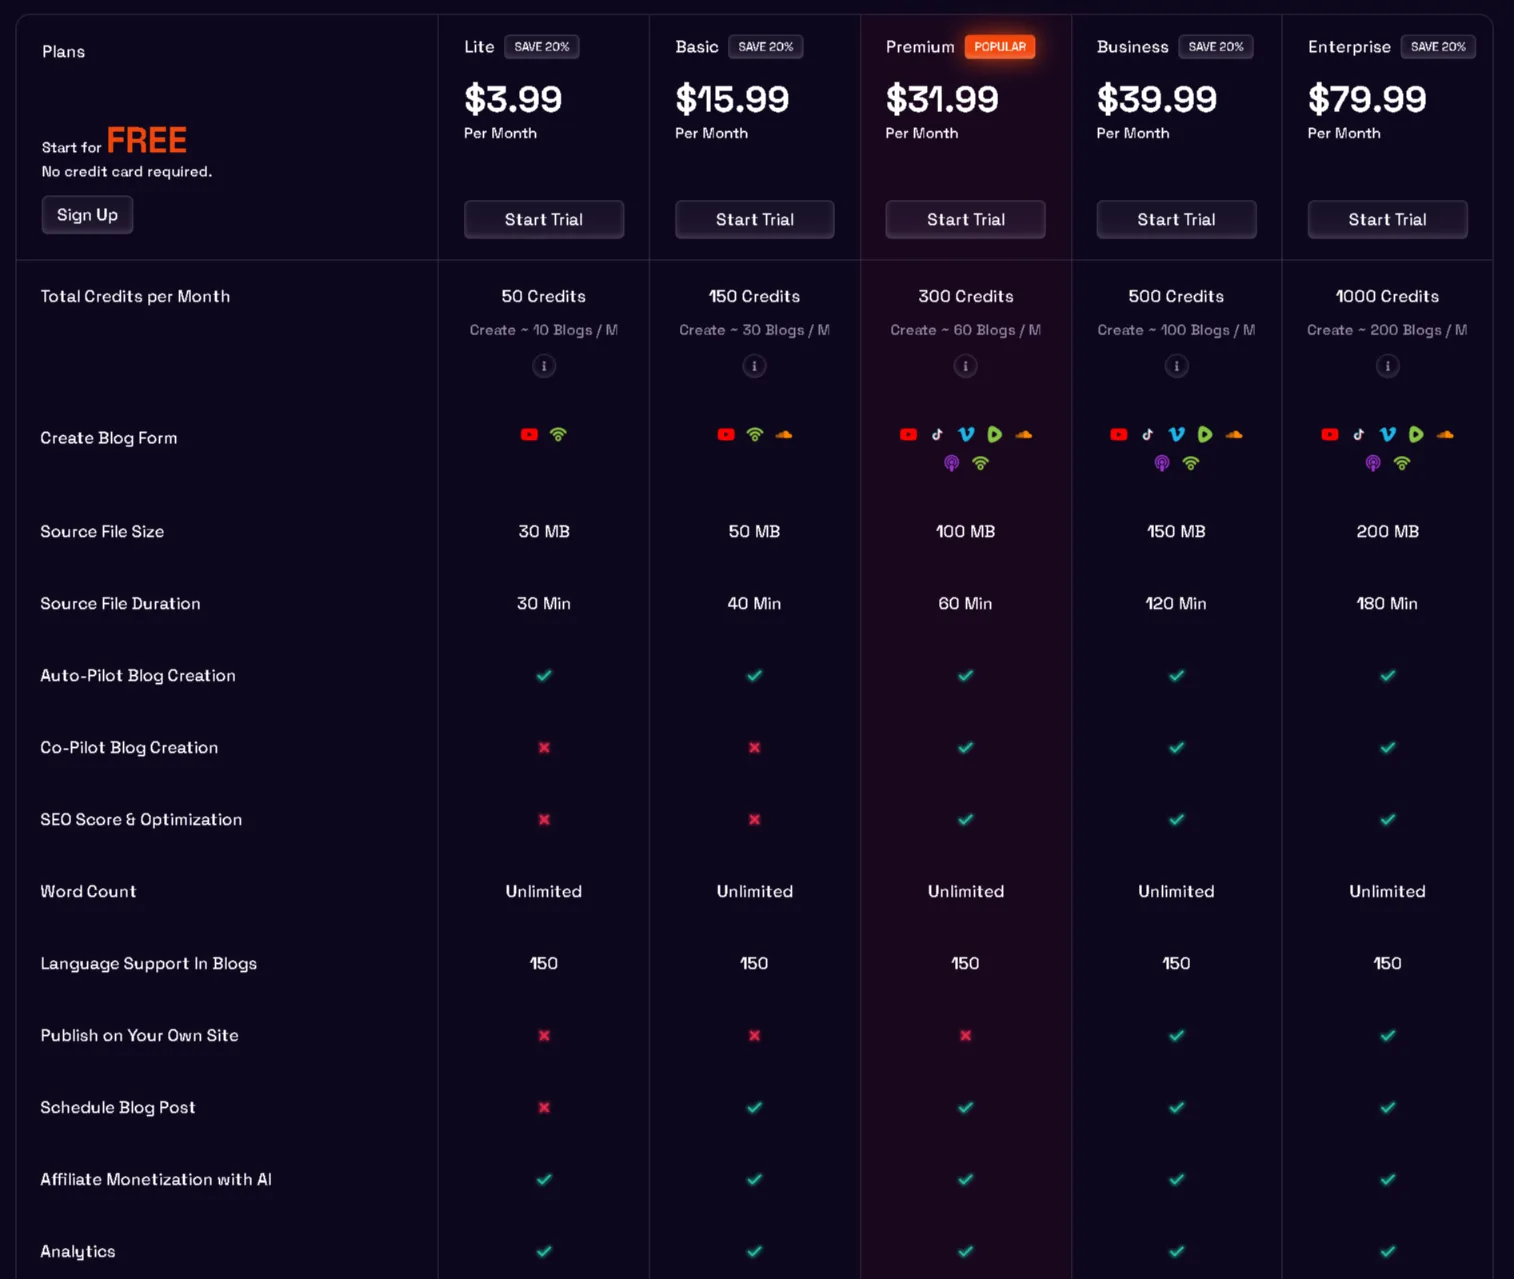Click 'Unlimited' word count in Basic column
The height and width of the screenshot is (1279, 1514).
point(755,892)
